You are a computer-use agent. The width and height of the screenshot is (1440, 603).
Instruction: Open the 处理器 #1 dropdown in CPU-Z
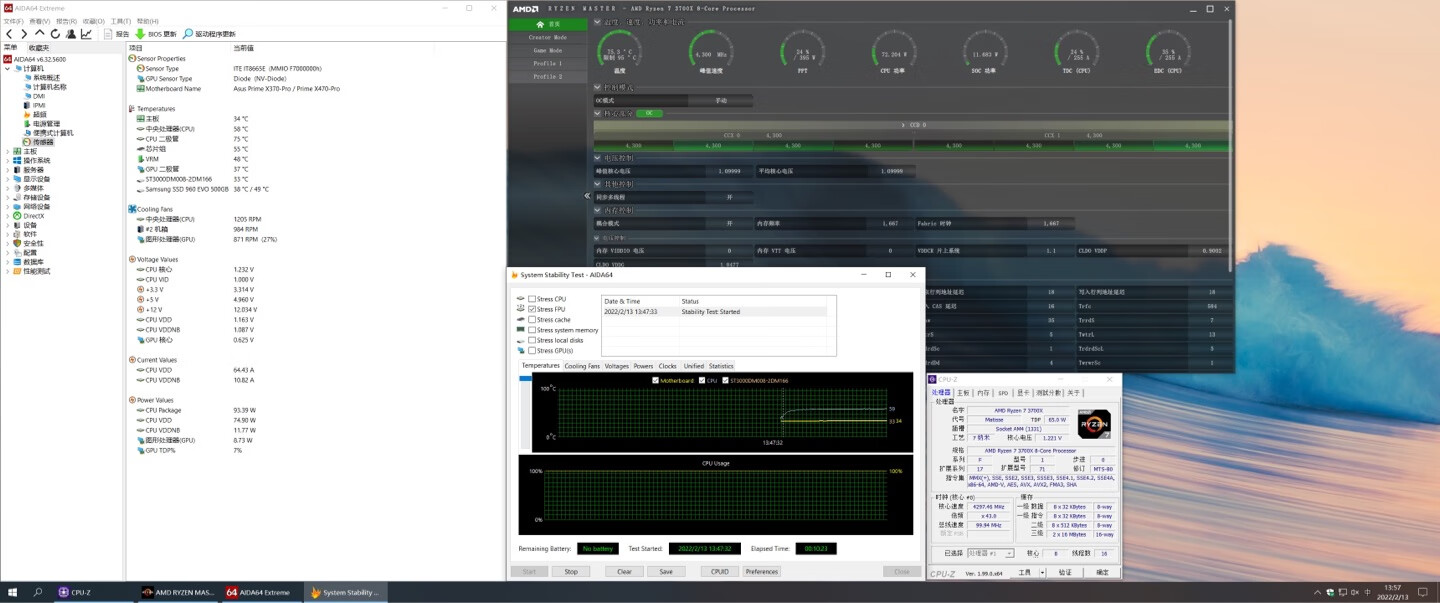pos(990,553)
